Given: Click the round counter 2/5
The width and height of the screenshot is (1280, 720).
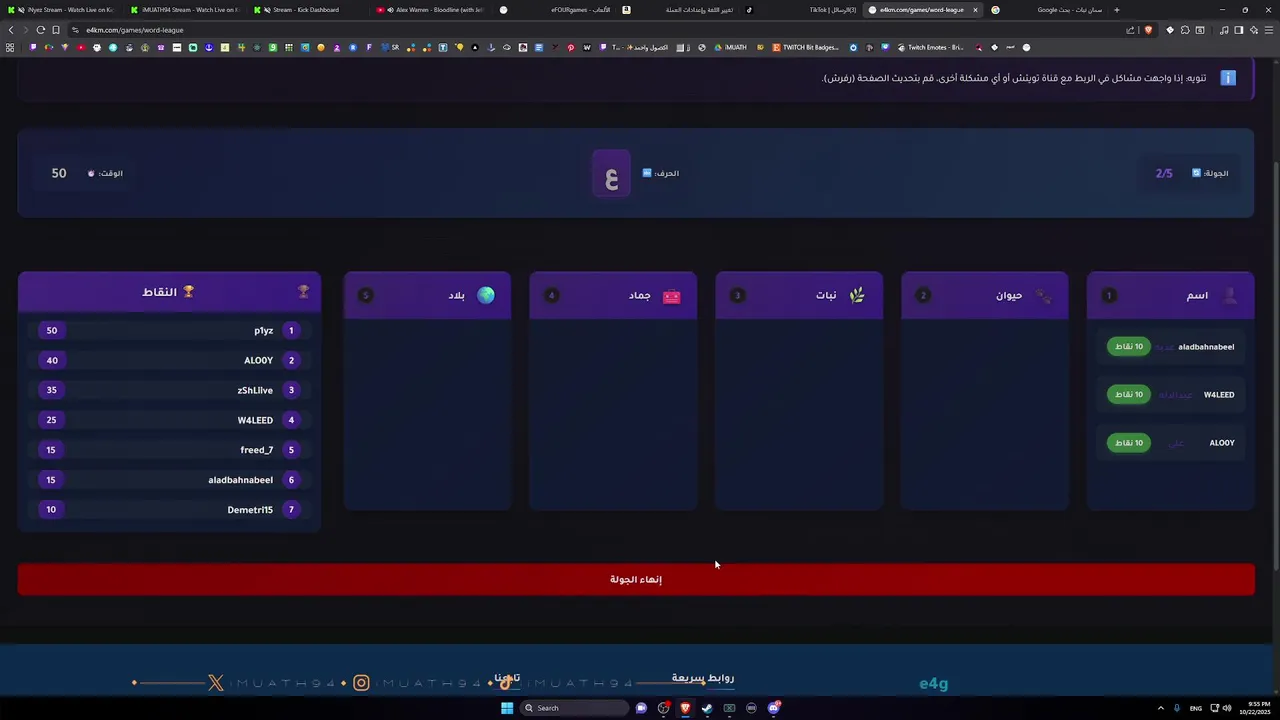Looking at the screenshot, I should click(1164, 173).
